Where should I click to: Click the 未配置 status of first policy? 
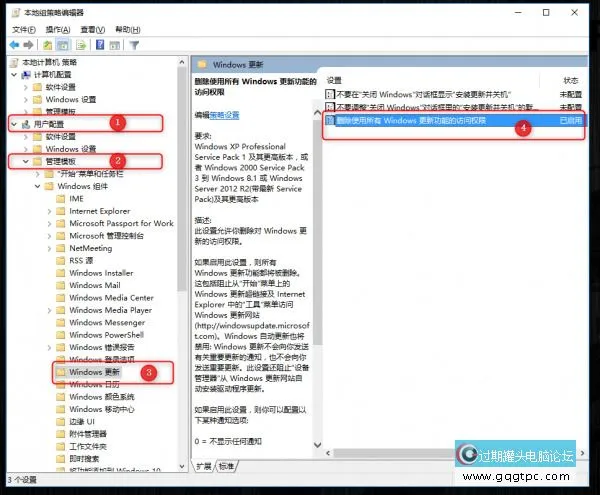click(570, 94)
